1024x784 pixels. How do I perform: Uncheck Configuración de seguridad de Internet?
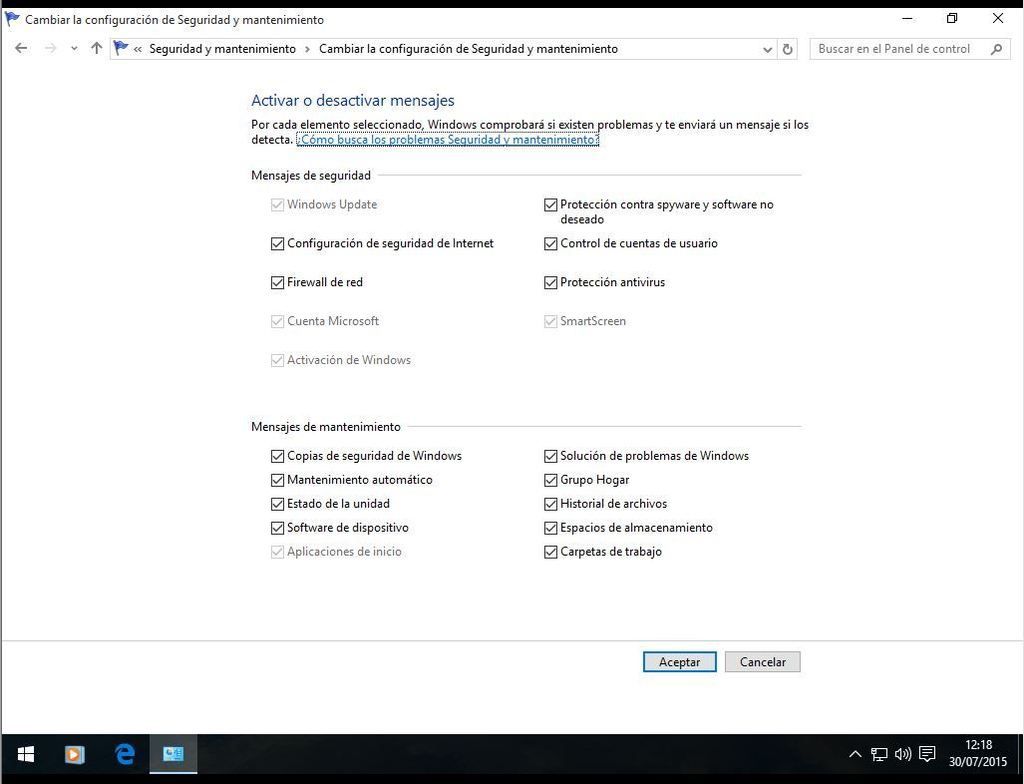tap(277, 244)
